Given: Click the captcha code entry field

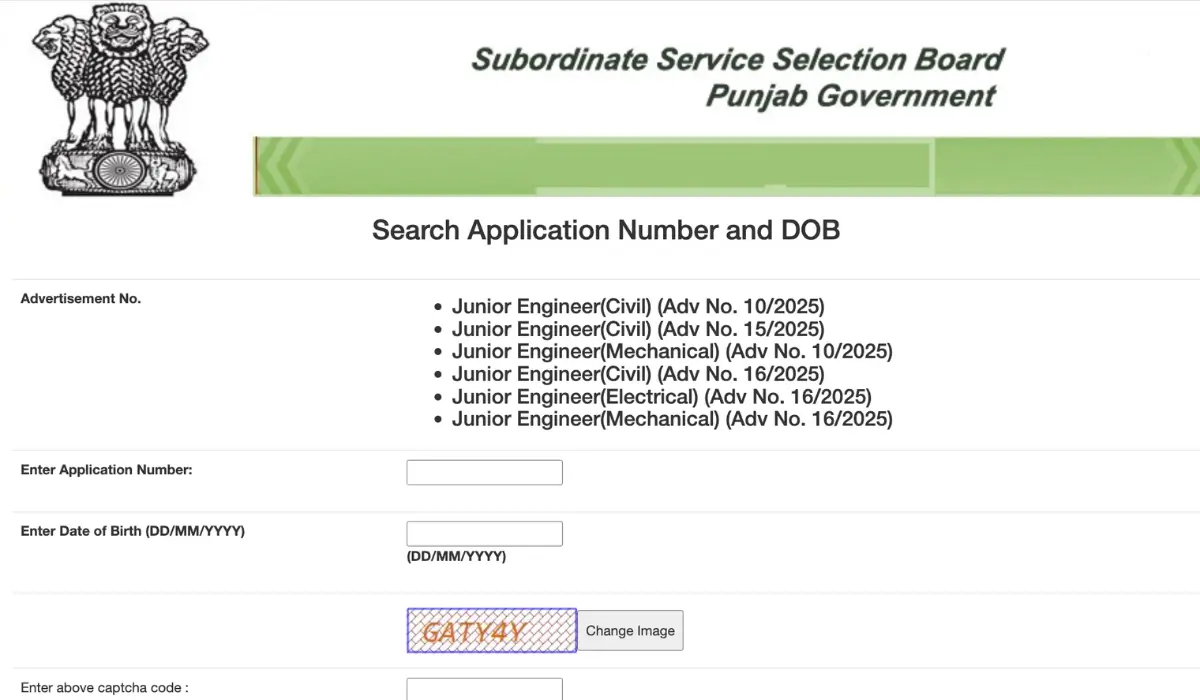Looking at the screenshot, I should (x=484, y=689).
